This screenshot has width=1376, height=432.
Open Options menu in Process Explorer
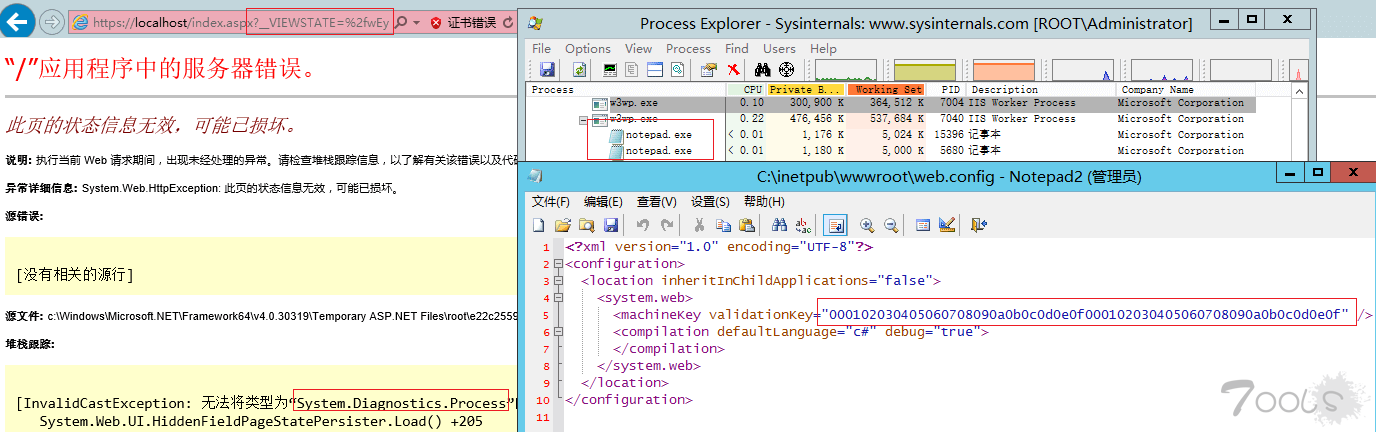click(587, 48)
